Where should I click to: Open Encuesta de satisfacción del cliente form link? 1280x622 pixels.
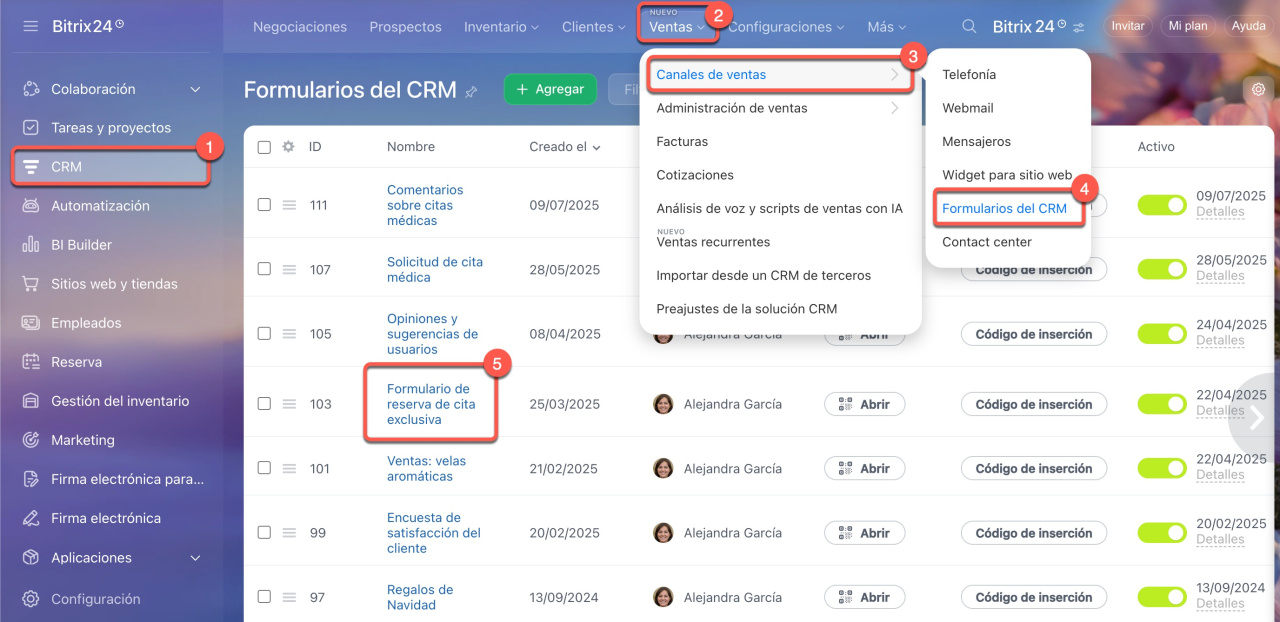pyautogui.click(x=434, y=533)
